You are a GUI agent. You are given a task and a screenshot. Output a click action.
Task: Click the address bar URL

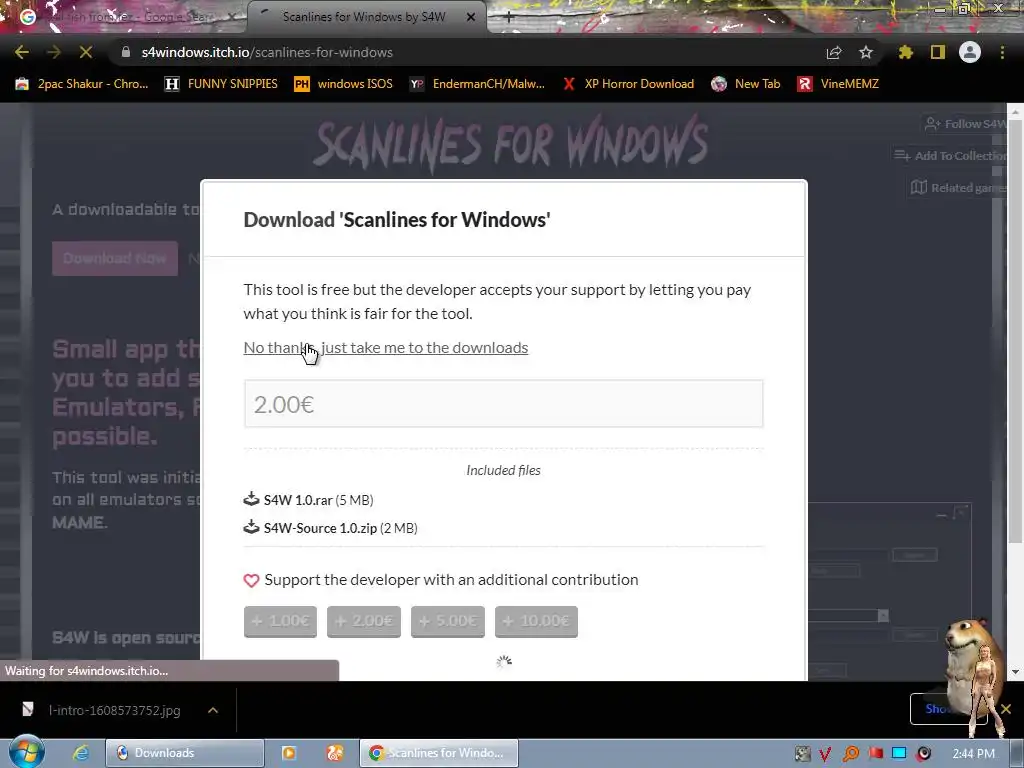click(267, 52)
